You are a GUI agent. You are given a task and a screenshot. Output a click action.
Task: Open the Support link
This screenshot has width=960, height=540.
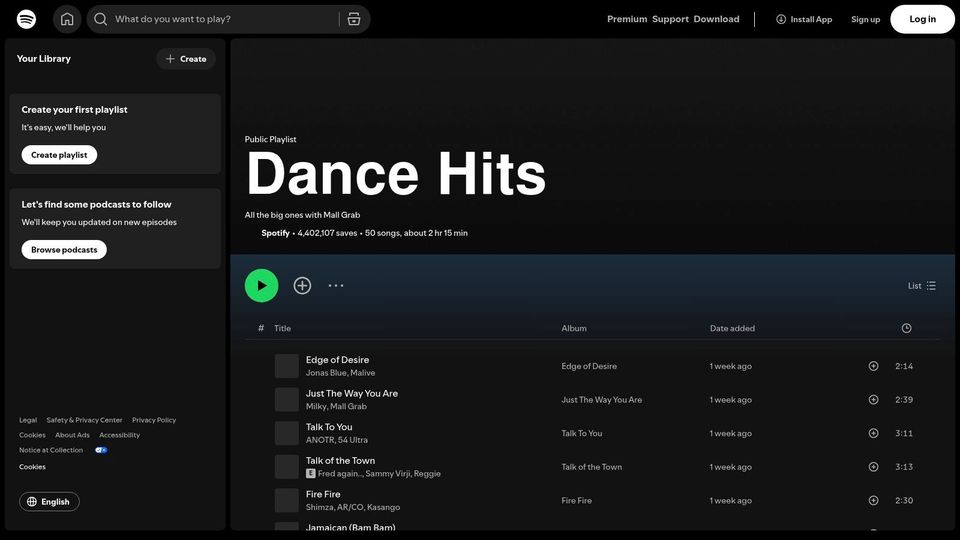coord(670,19)
